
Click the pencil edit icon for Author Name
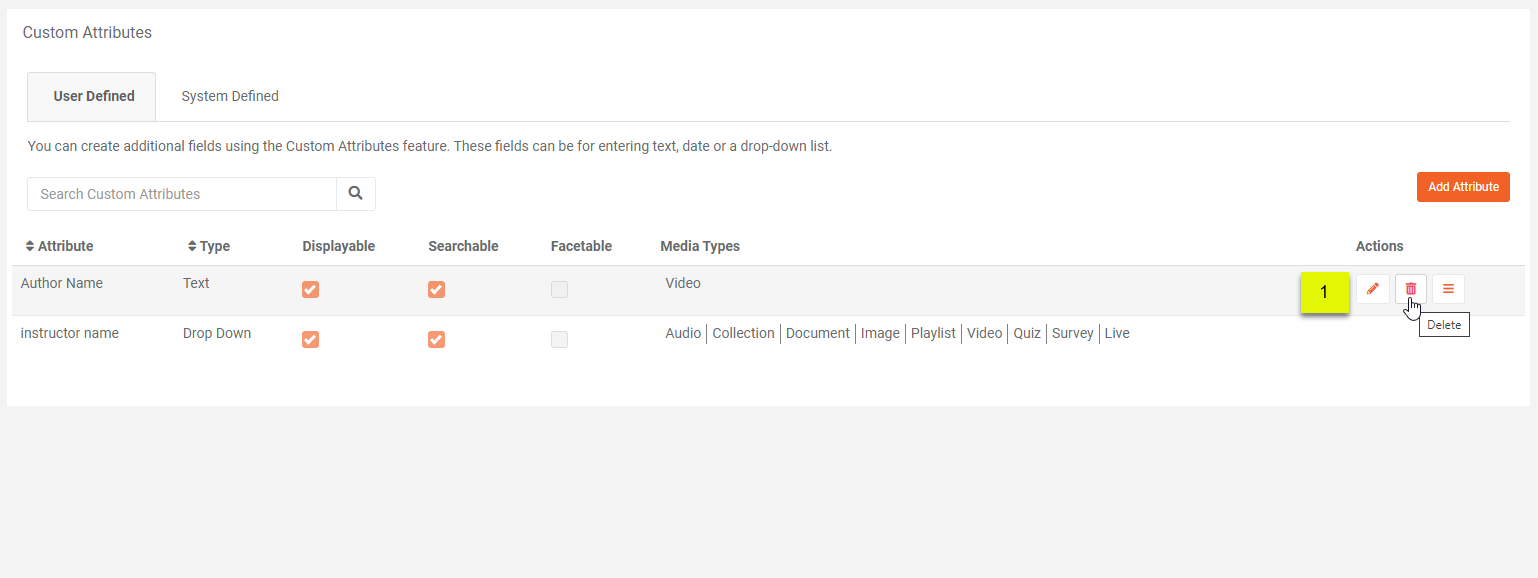click(x=1372, y=289)
